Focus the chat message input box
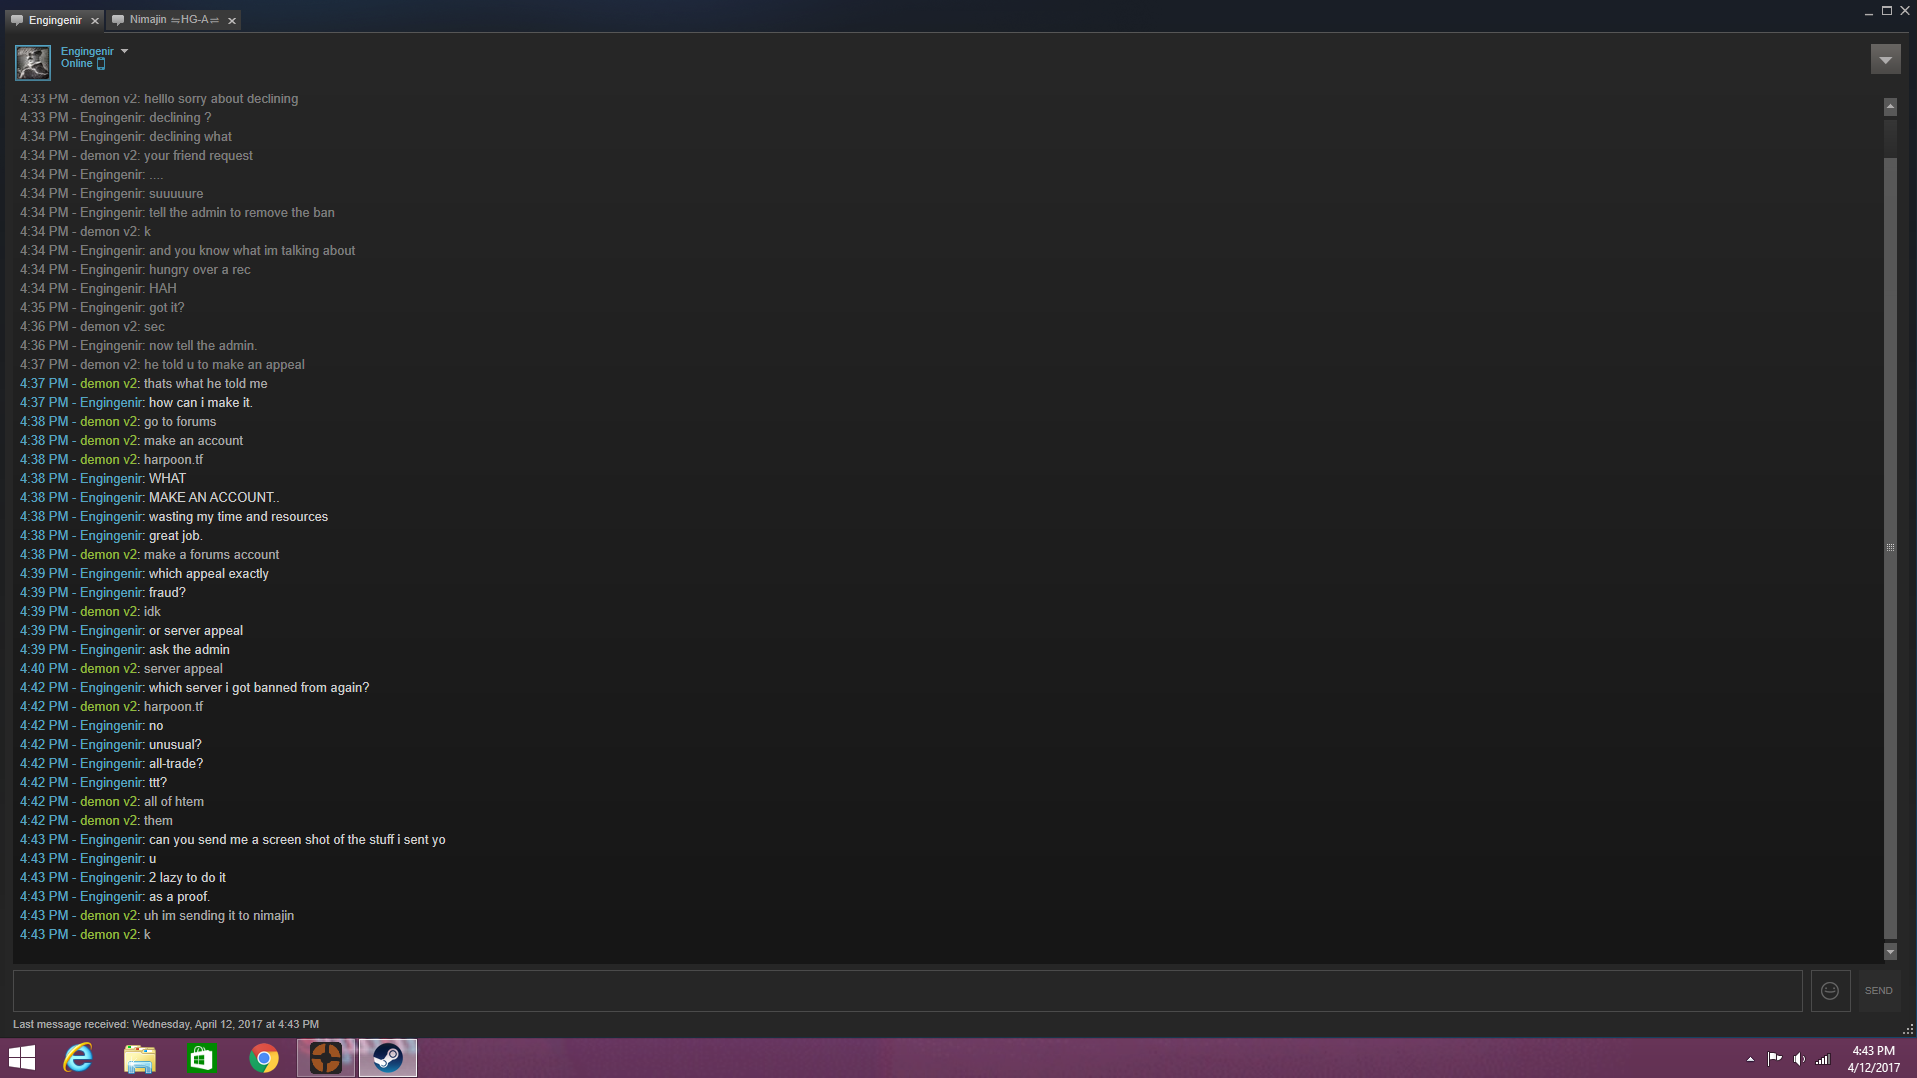 [x=907, y=990]
